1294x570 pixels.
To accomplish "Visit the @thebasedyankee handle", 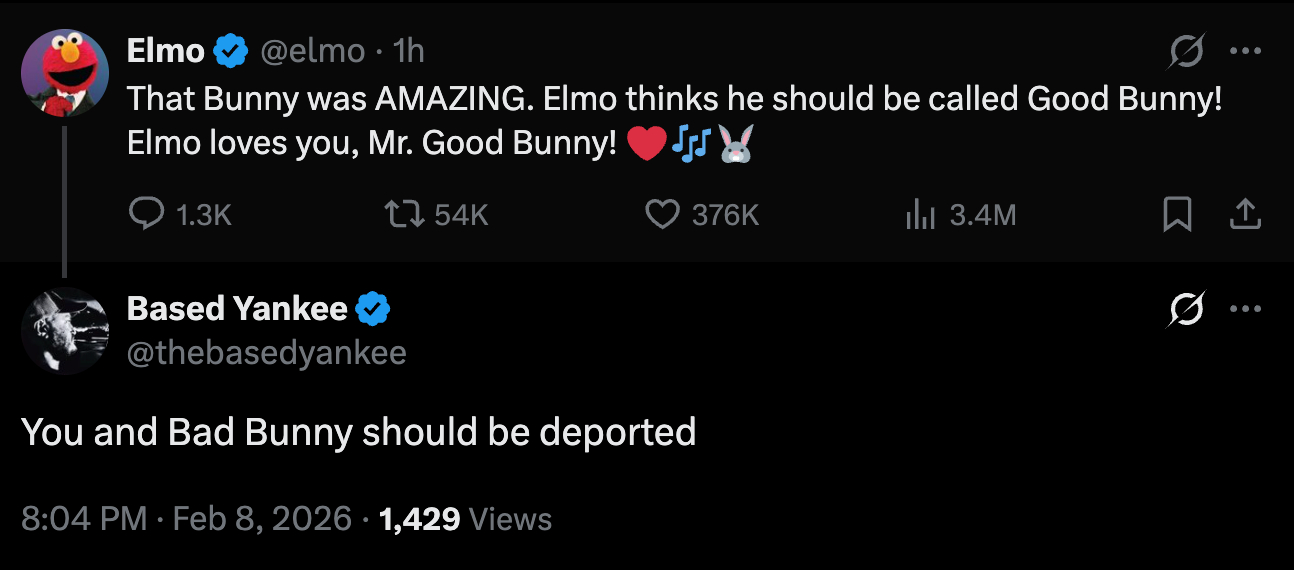I will pos(266,352).
